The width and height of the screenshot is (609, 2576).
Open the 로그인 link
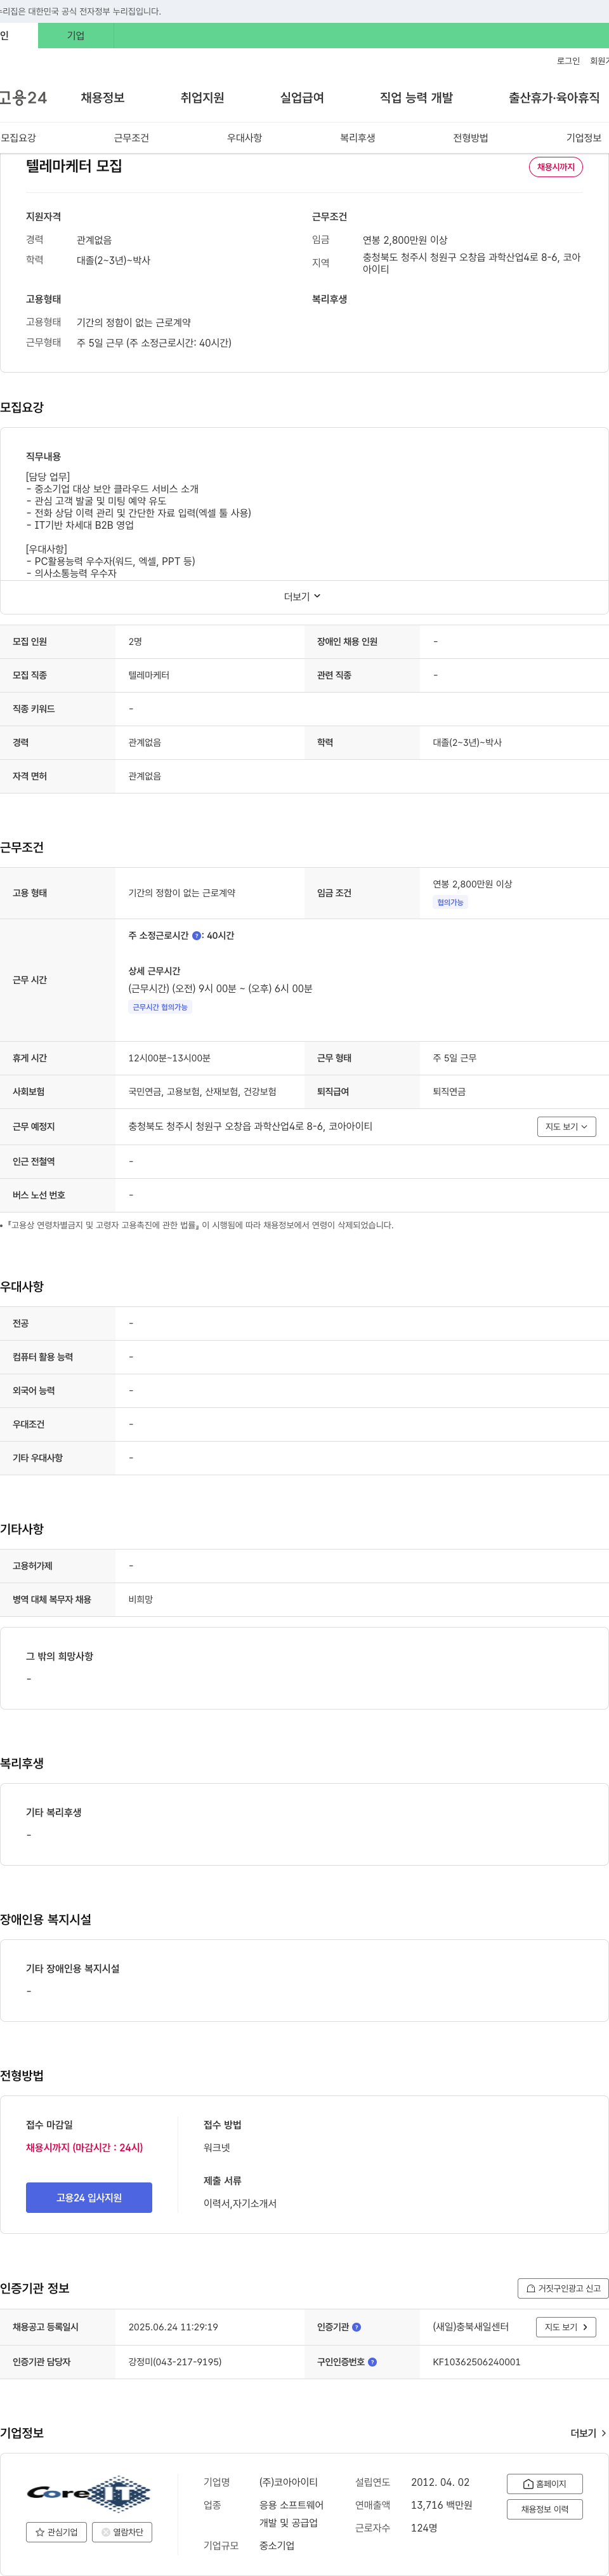(568, 61)
